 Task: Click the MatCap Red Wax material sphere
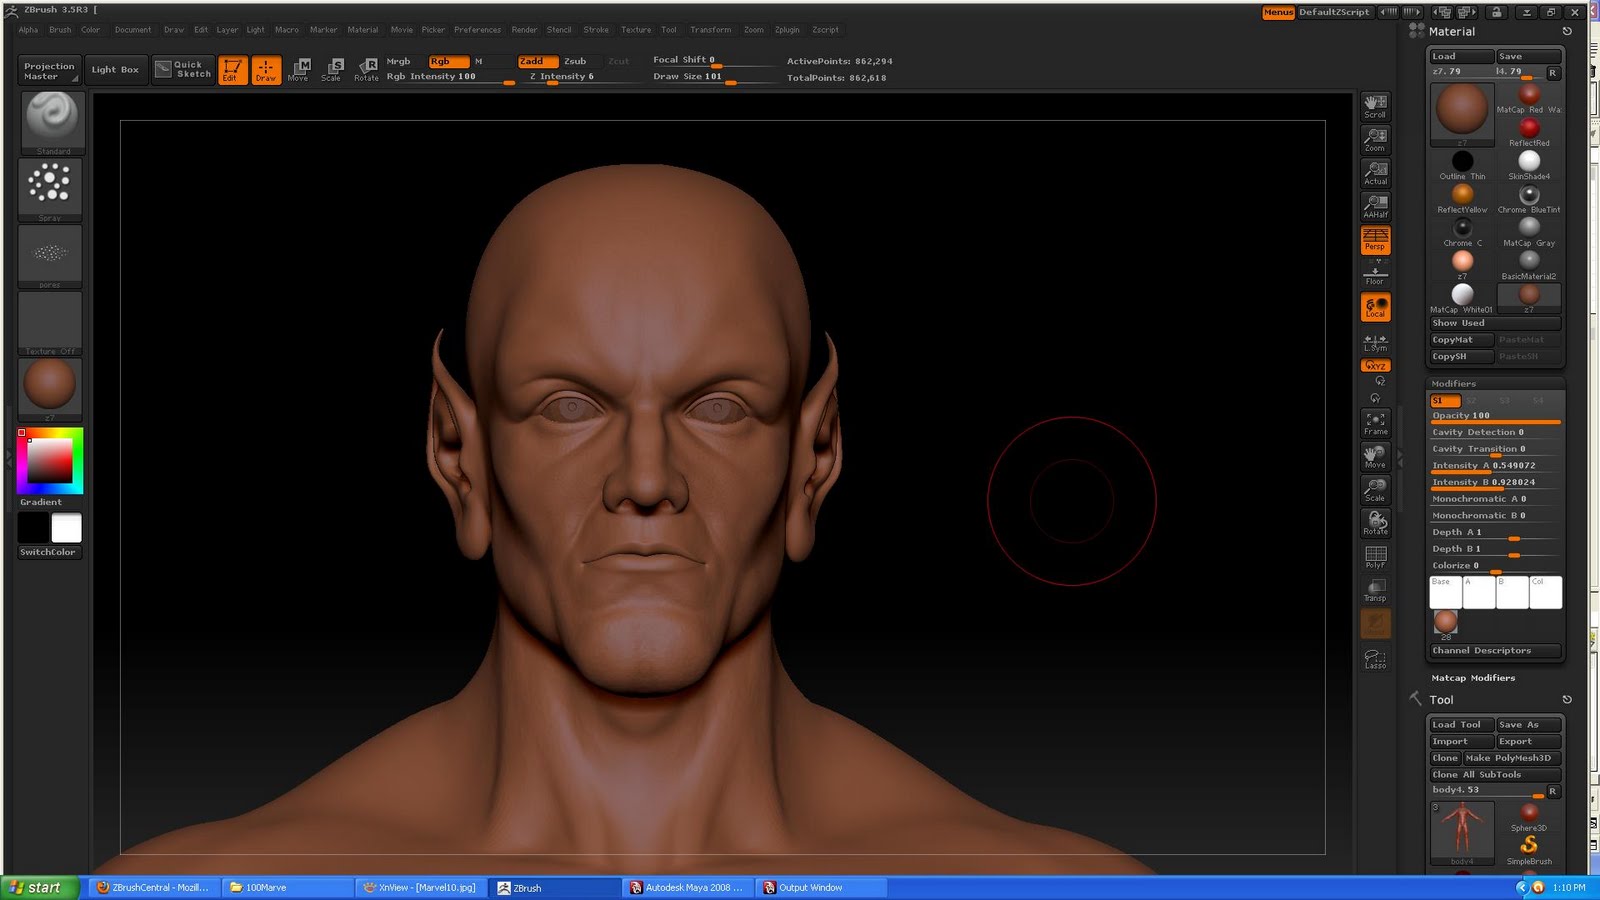[x=1529, y=93]
